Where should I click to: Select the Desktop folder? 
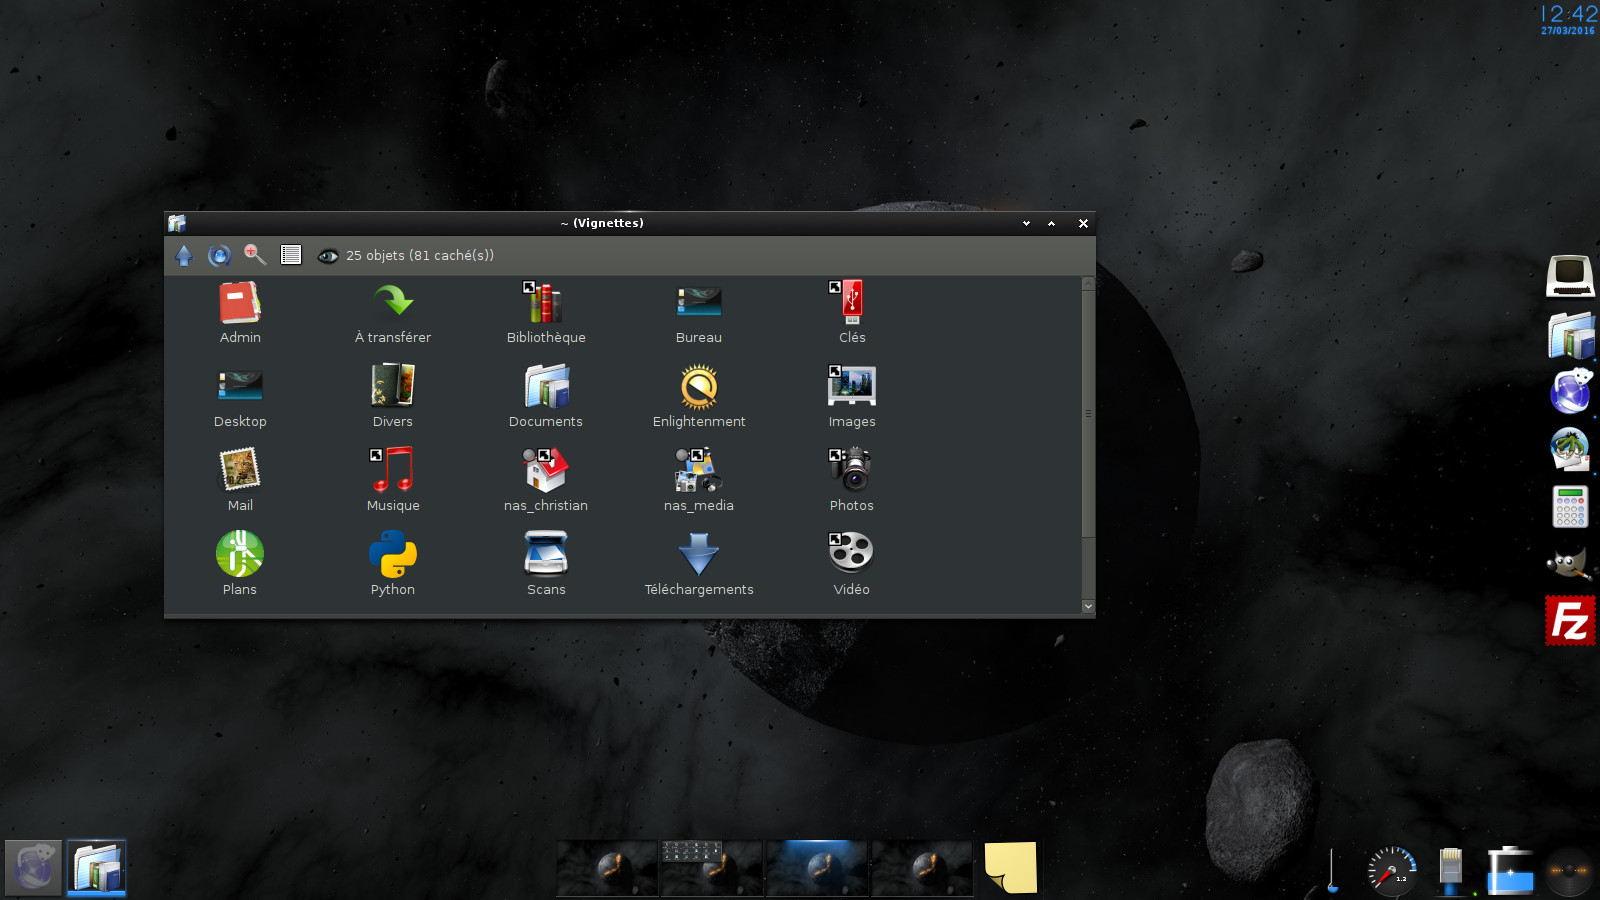[240, 397]
